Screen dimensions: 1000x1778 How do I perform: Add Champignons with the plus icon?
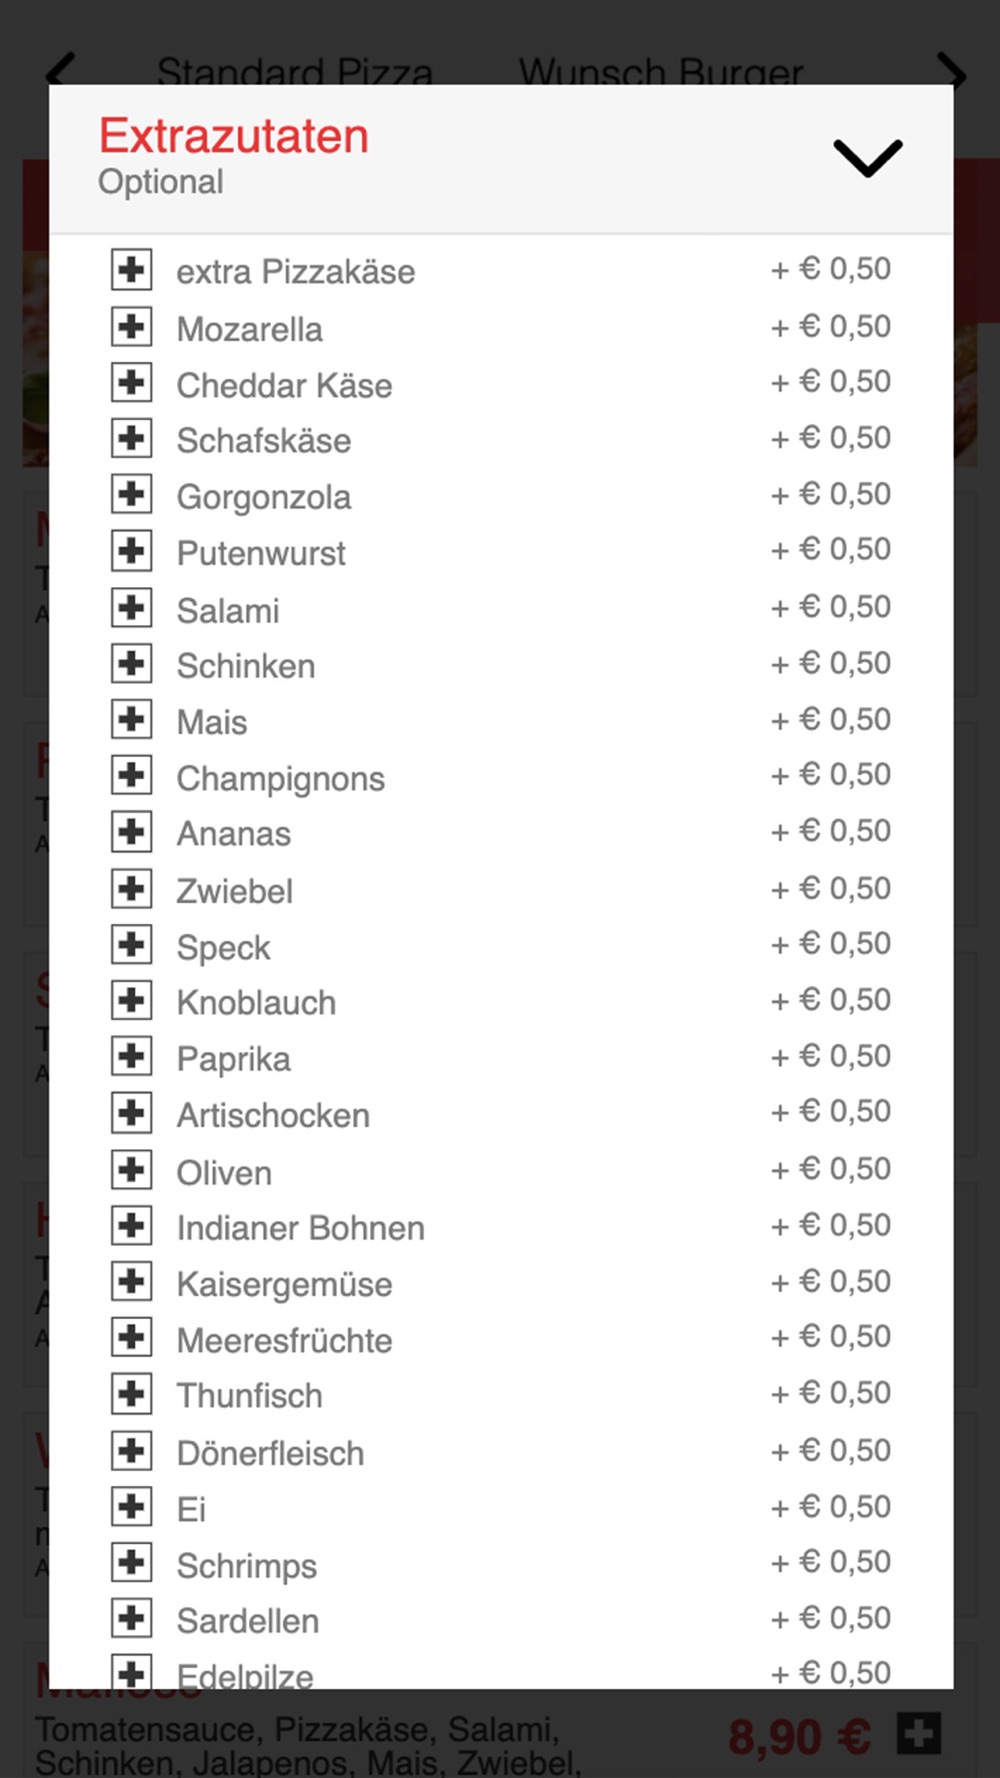point(131,775)
